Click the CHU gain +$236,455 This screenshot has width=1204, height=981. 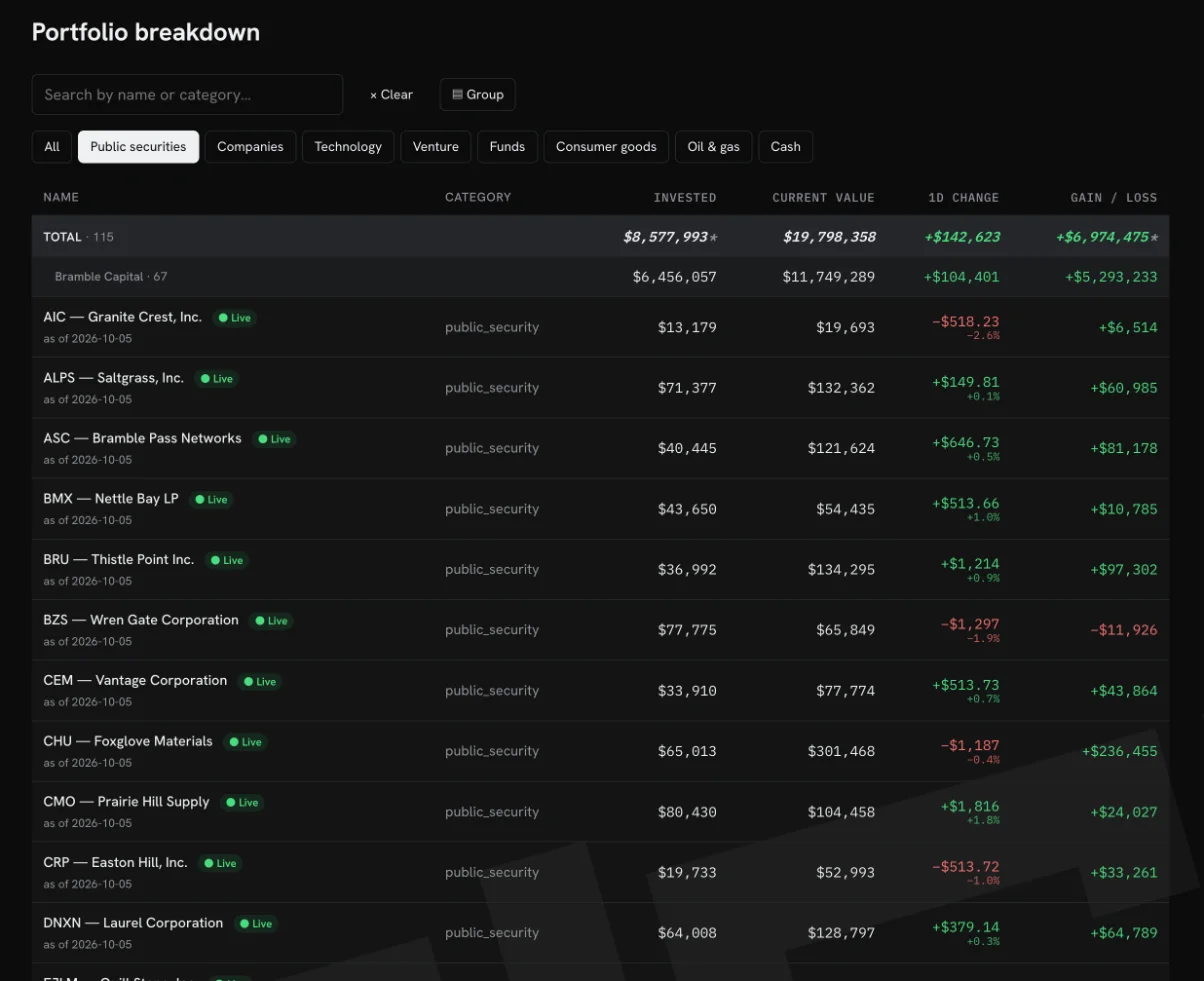point(1119,751)
